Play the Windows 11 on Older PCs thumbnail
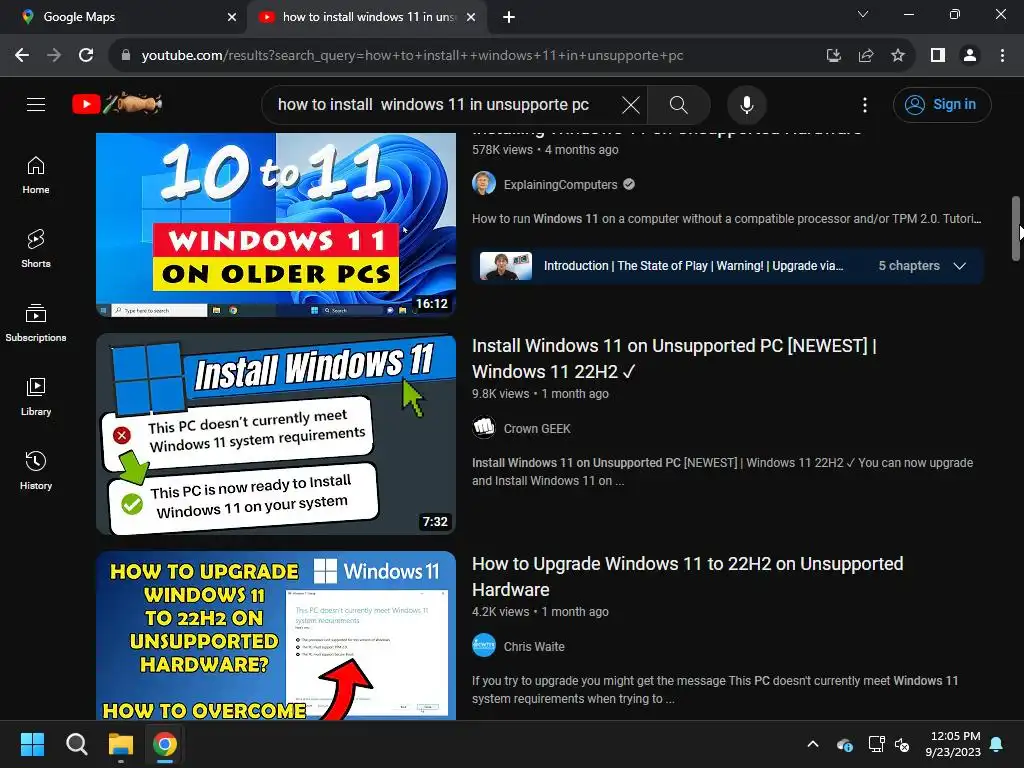Viewport: 1024px width, 768px height. pos(276,225)
